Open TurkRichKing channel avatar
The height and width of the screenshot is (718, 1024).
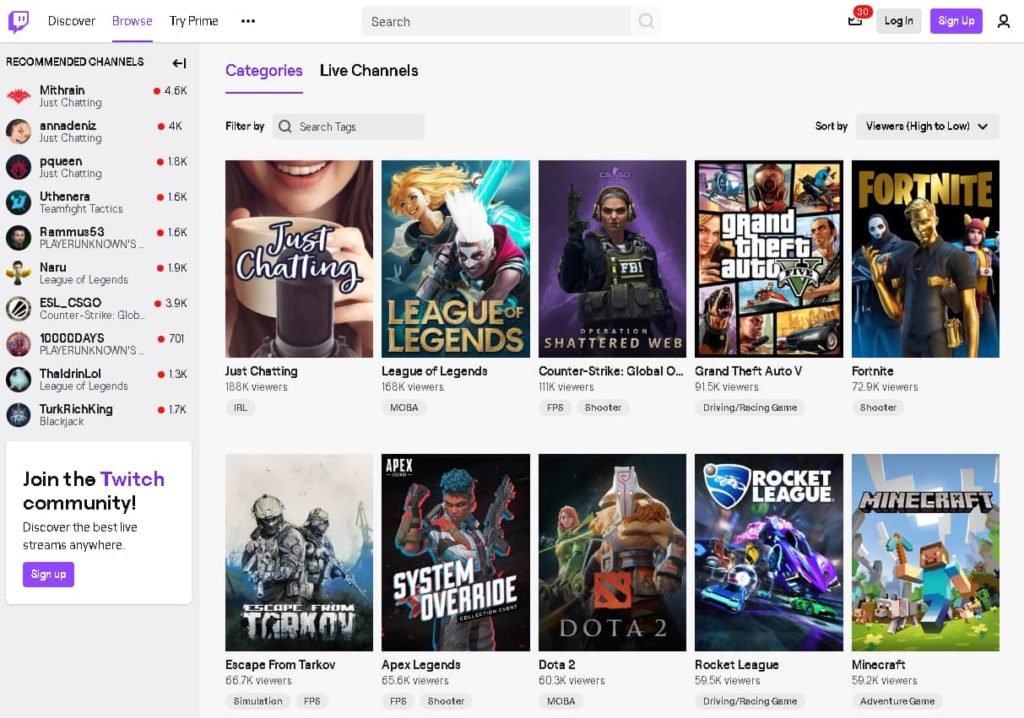pyautogui.click(x=18, y=415)
